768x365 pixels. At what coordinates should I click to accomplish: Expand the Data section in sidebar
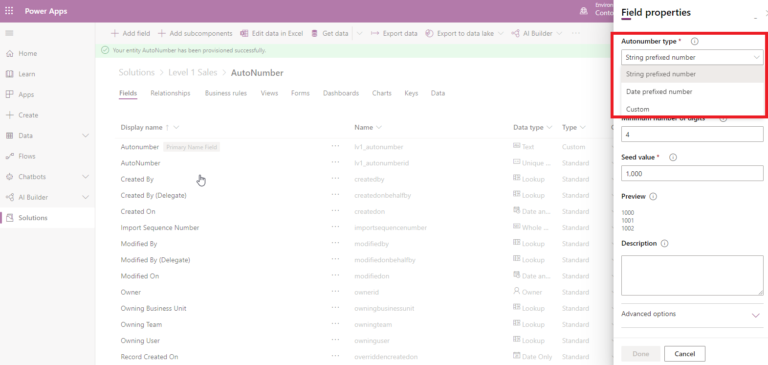click(85, 136)
